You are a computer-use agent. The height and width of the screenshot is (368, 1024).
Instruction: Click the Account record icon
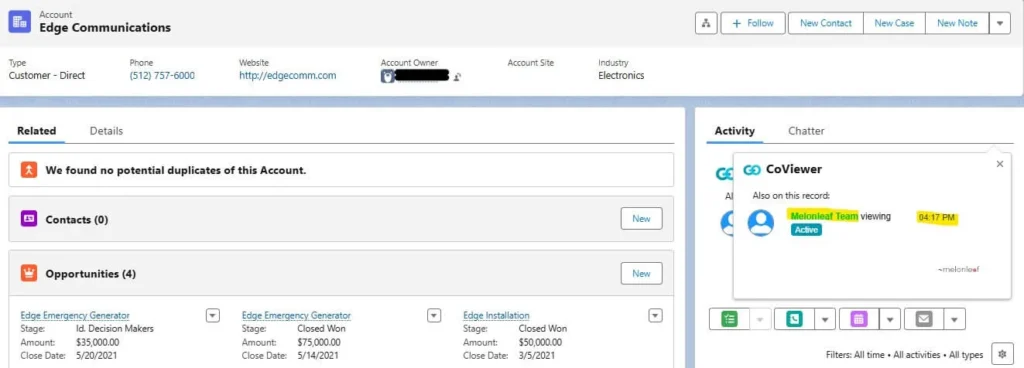[x=20, y=22]
